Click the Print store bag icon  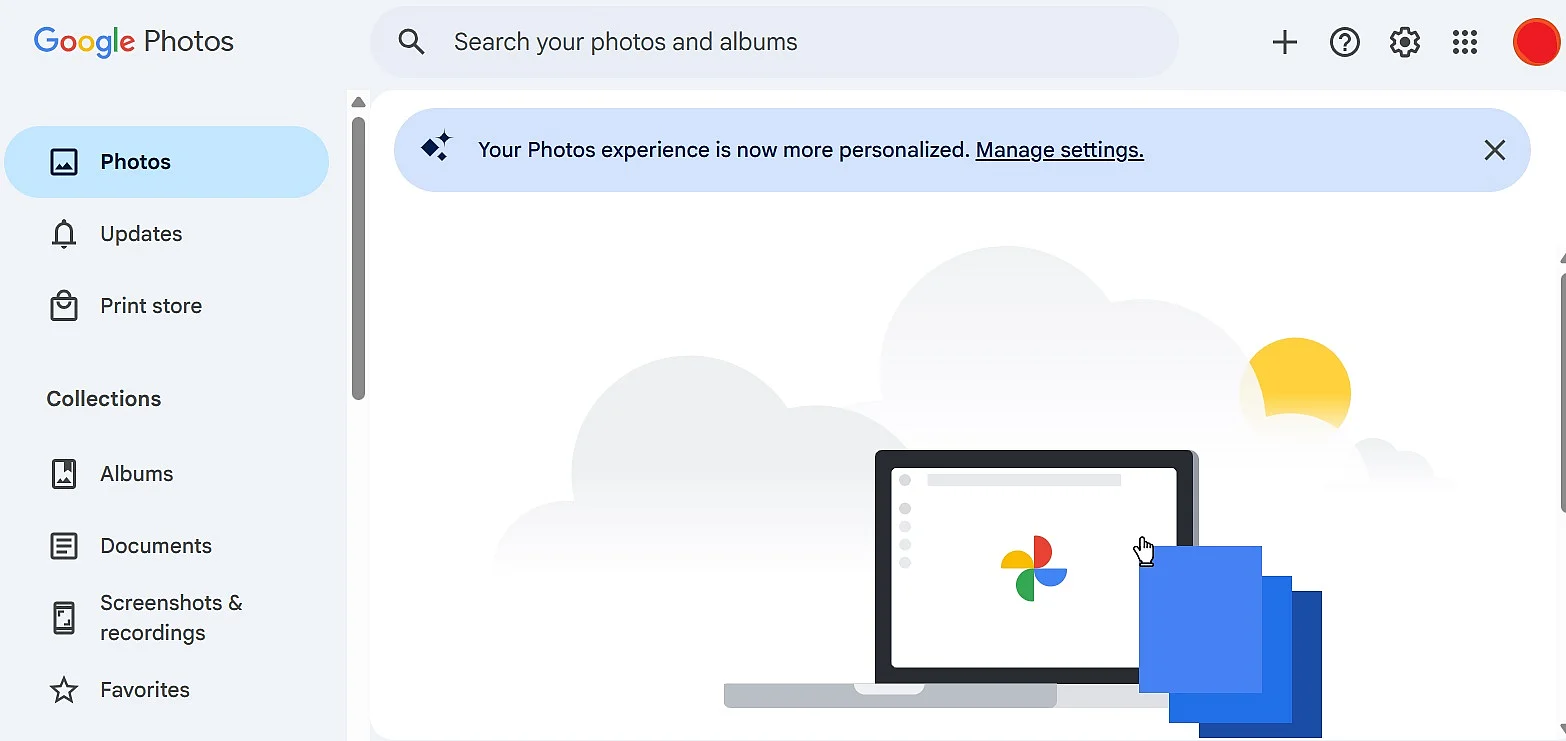[64, 306]
